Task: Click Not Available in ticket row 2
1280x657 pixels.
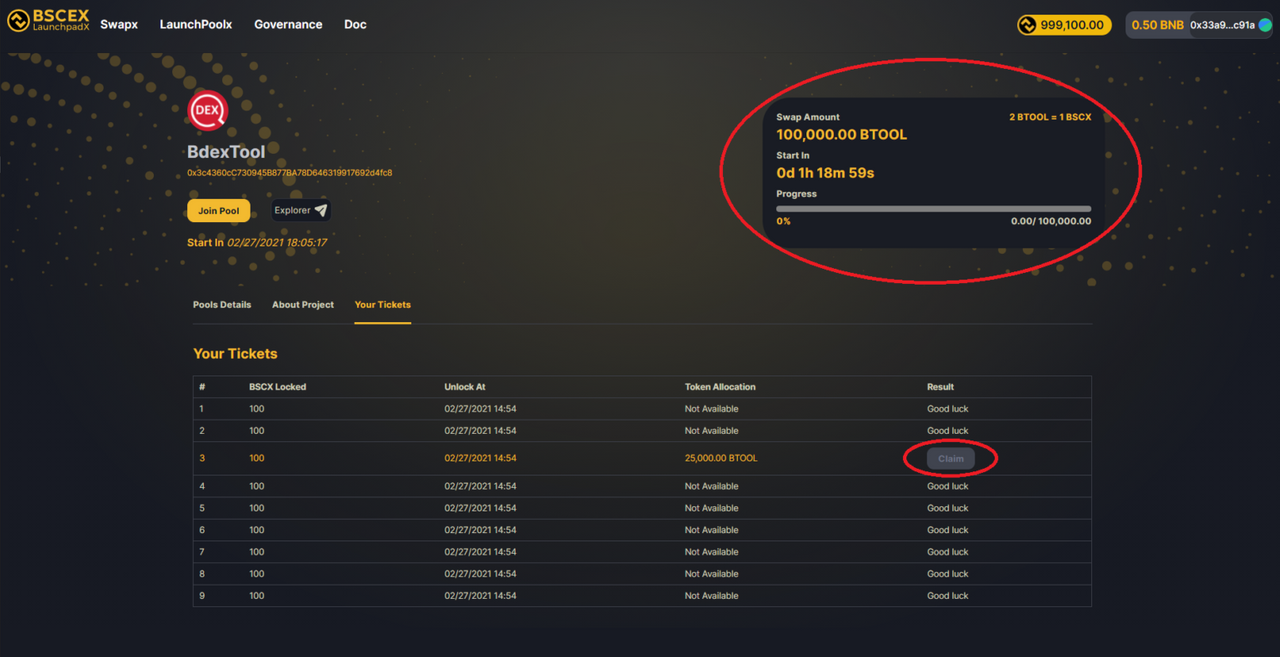Action: (x=711, y=431)
